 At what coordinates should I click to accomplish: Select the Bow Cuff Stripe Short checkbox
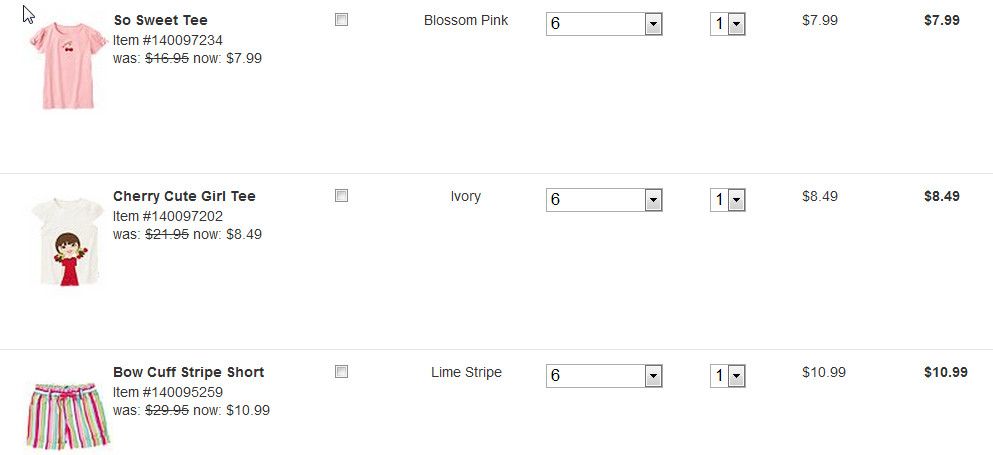pos(341,372)
